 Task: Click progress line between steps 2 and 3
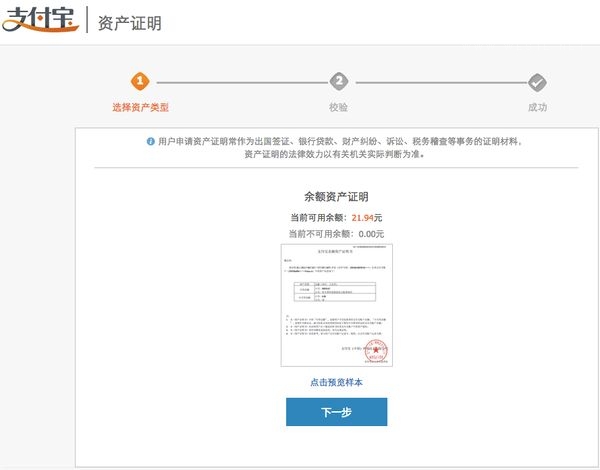coord(438,82)
